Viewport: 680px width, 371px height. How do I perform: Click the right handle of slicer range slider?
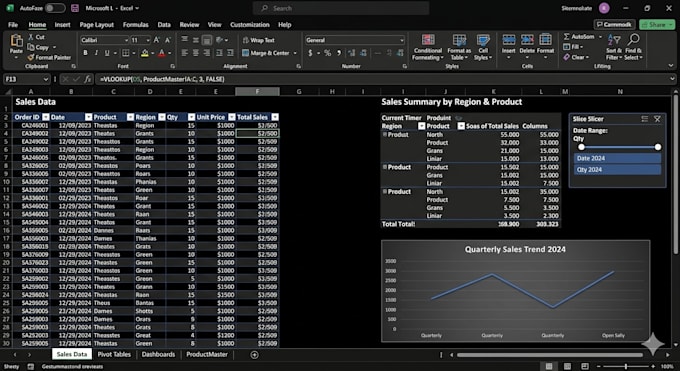[658, 147]
